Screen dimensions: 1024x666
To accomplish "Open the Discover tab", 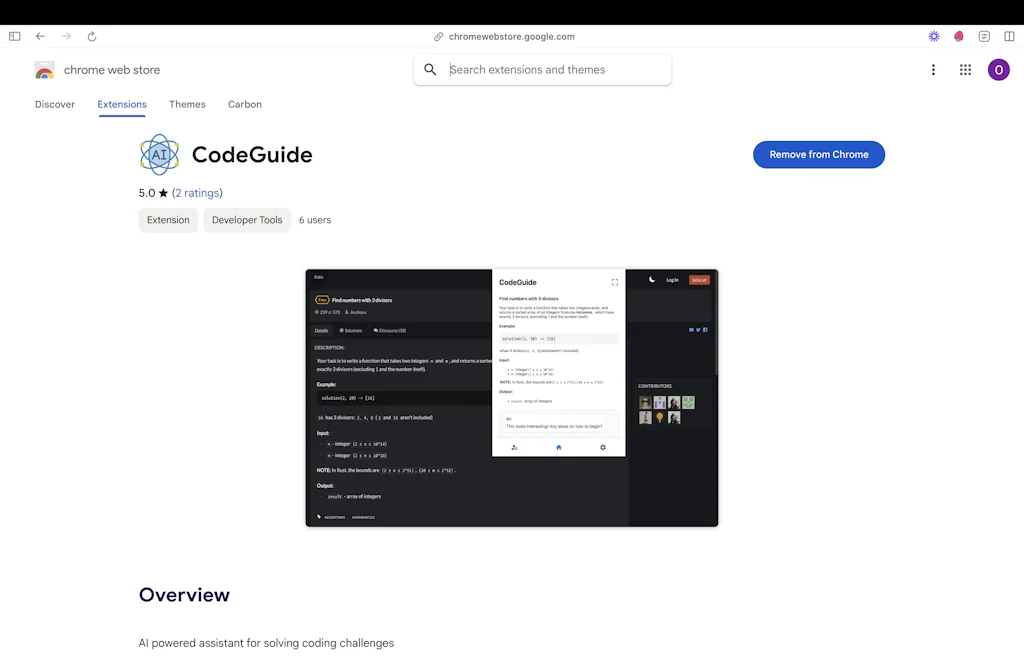I will tap(55, 104).
